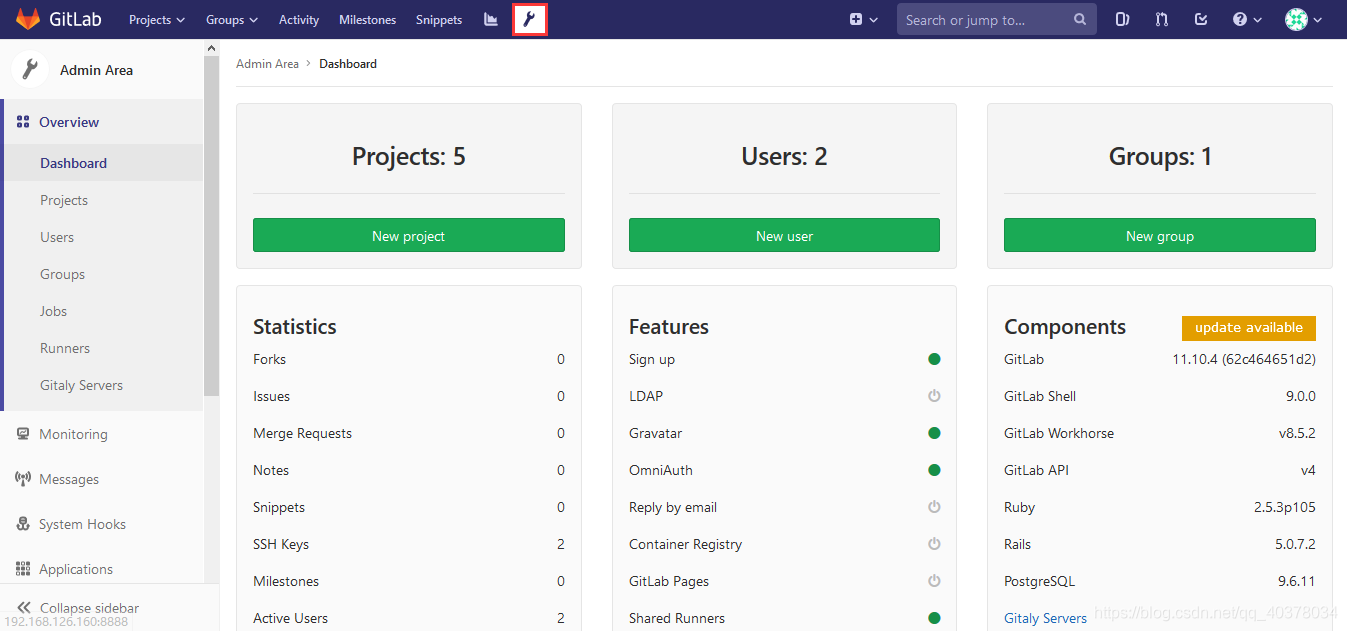Click the sidebar scrollbar up arrow
This screenshot has height=631, width=1347.
point(211,48)
